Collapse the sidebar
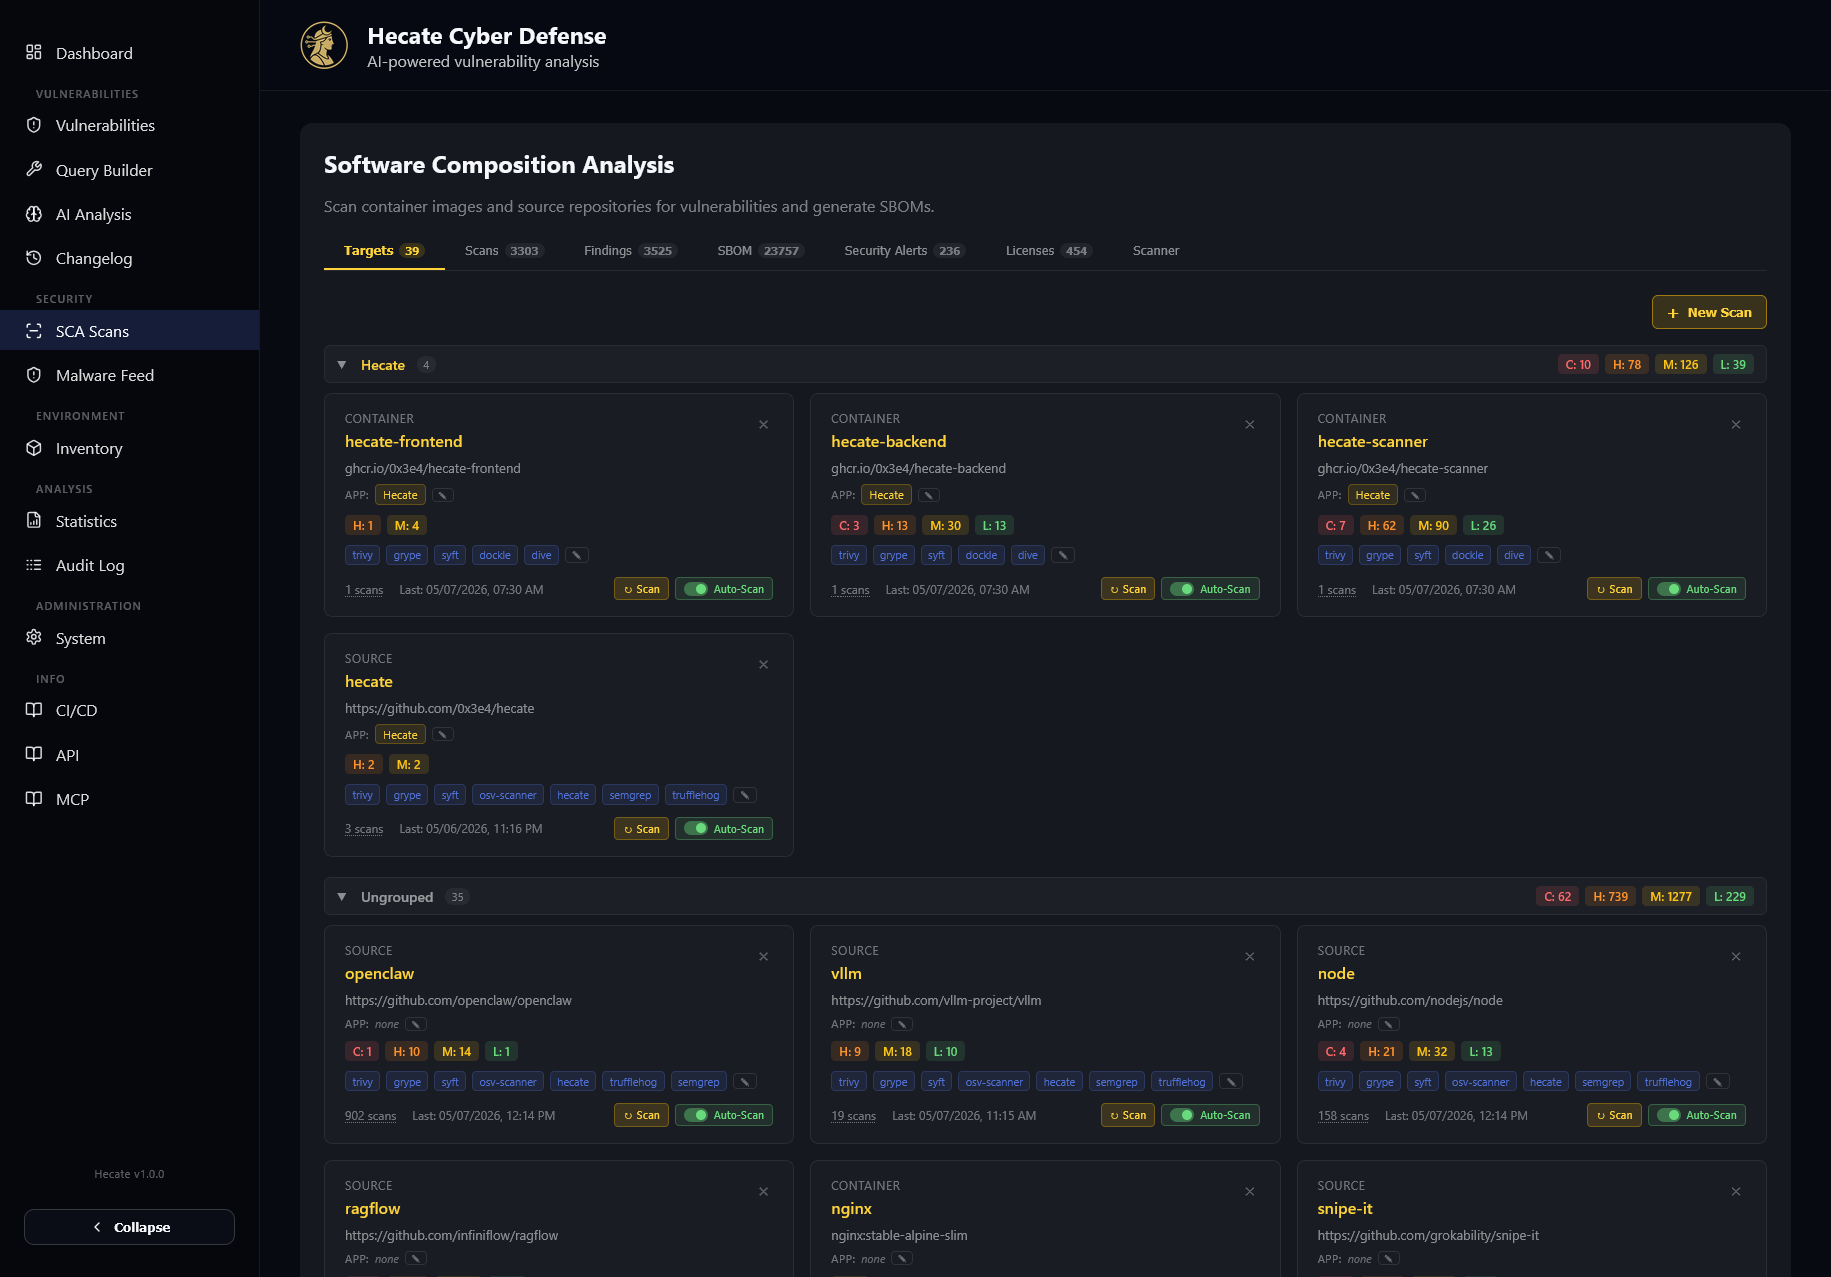 click(129, 1227)
